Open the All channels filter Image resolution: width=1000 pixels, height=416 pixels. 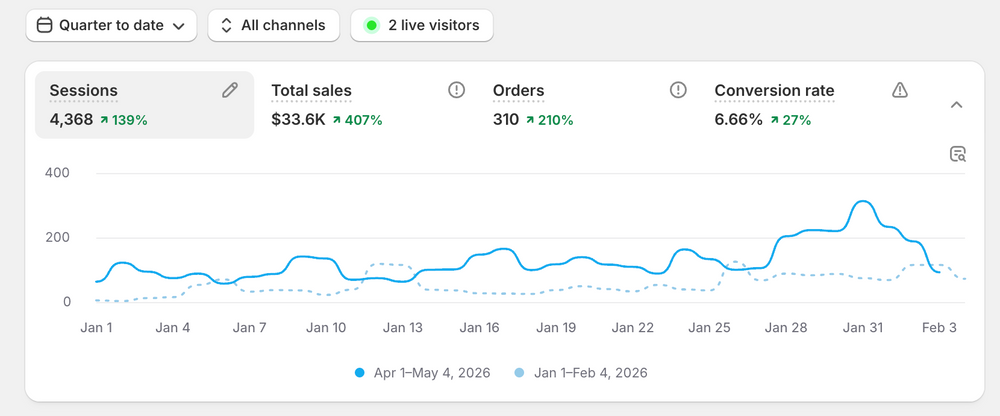point(274,26)
